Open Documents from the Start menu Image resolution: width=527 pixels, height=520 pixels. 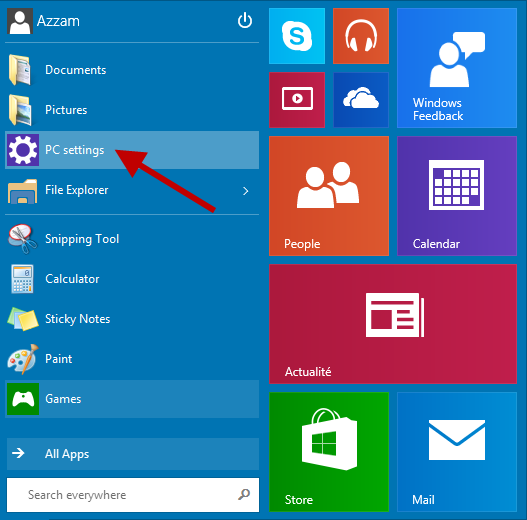(132, 70)
